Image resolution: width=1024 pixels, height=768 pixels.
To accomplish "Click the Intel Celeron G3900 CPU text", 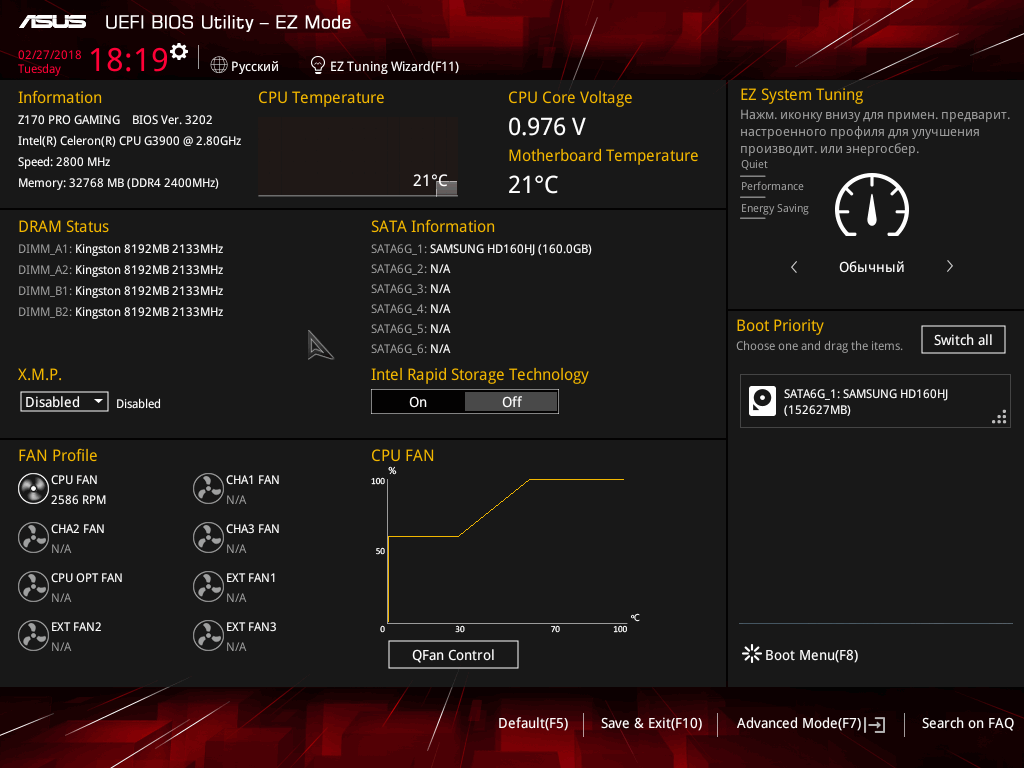I will [x=129, y=140].
